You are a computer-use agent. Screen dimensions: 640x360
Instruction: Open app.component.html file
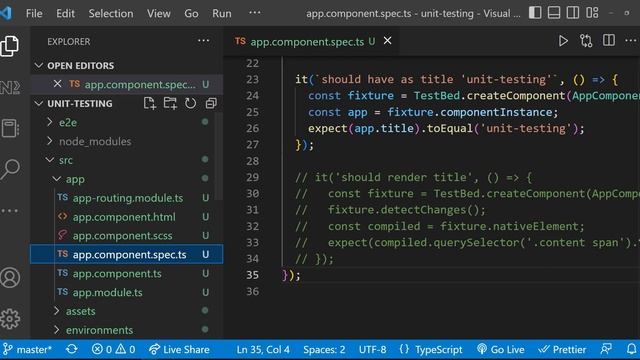[127, 217]
